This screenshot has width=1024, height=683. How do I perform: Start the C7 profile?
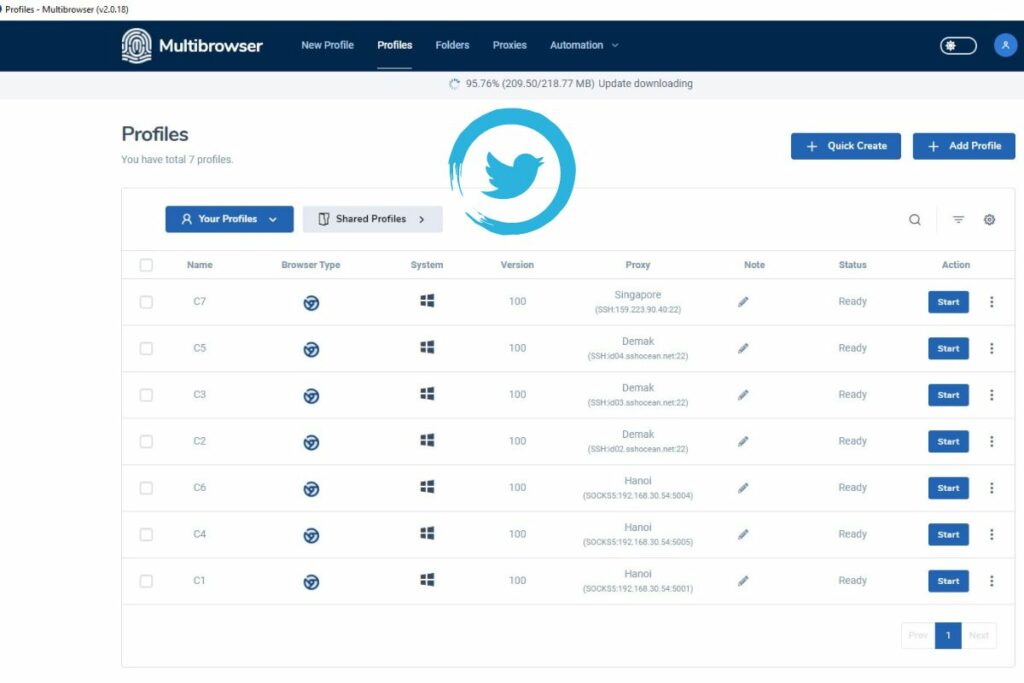pos(948,302)
